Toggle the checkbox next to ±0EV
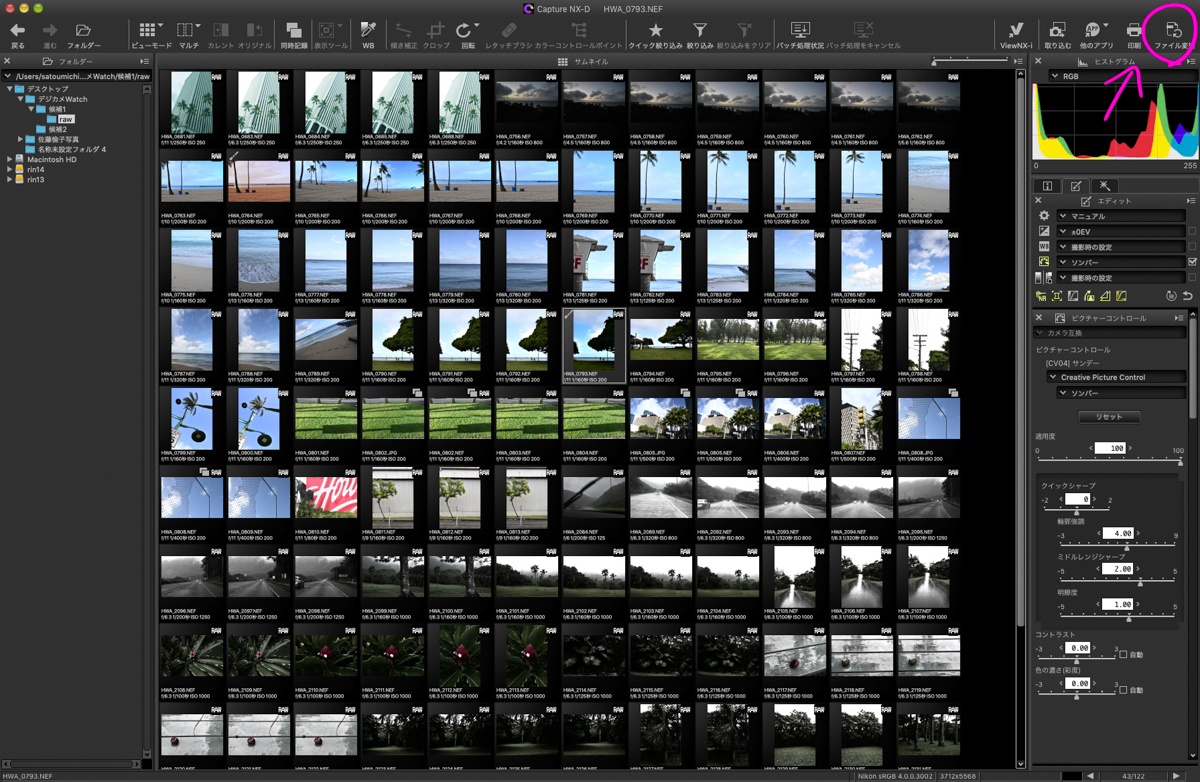Viewport: 1200px width, 782px height. click(1192, 231)
